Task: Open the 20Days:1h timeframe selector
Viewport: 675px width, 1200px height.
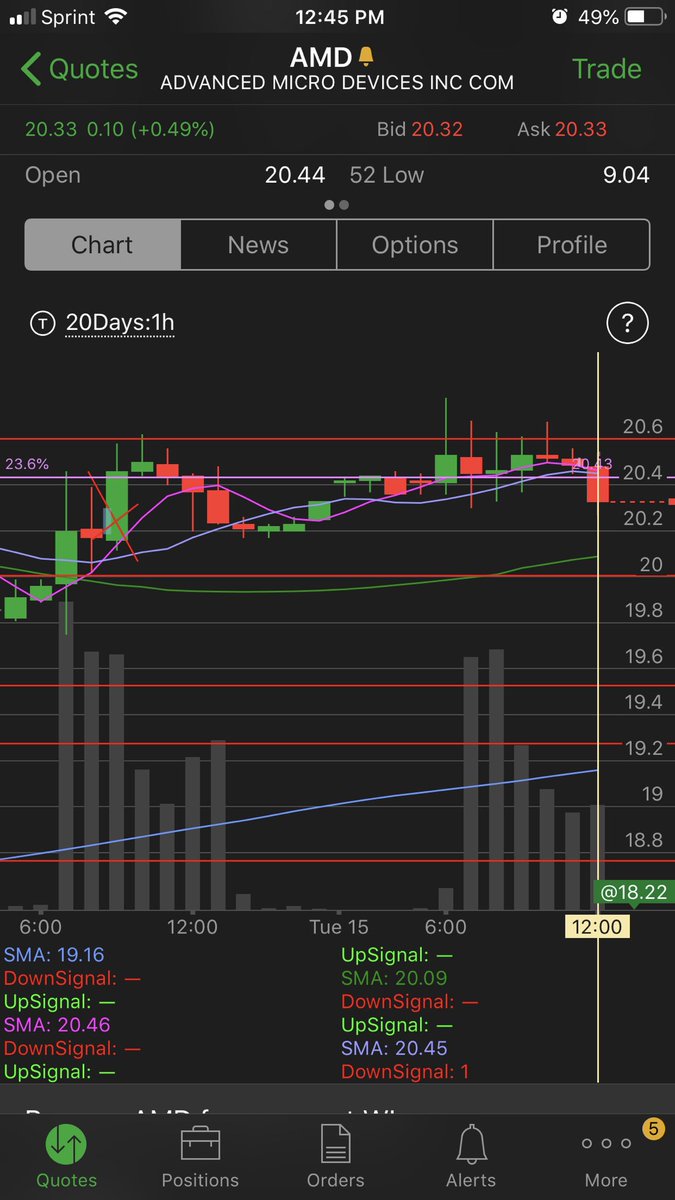Action: click(120, 323)
